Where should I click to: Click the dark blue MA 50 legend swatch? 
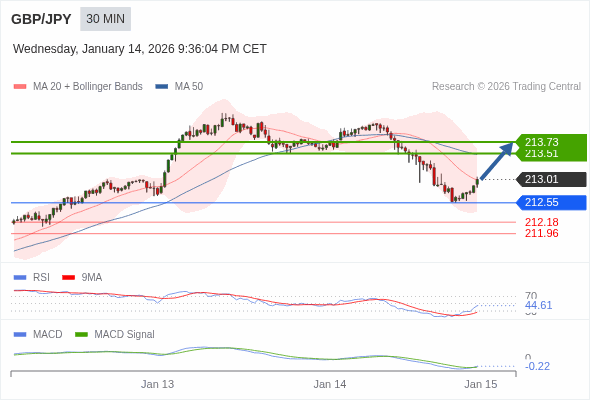(x=162, y=87)
